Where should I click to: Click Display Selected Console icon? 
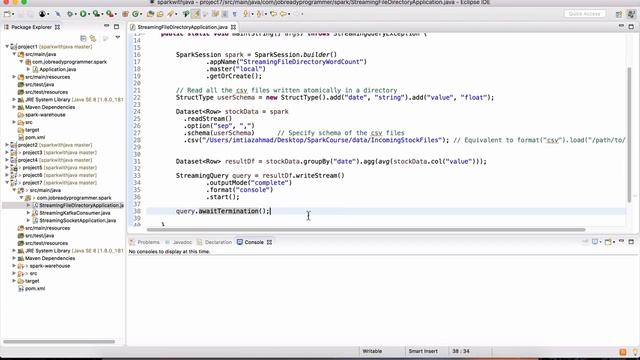pos(596,242)
